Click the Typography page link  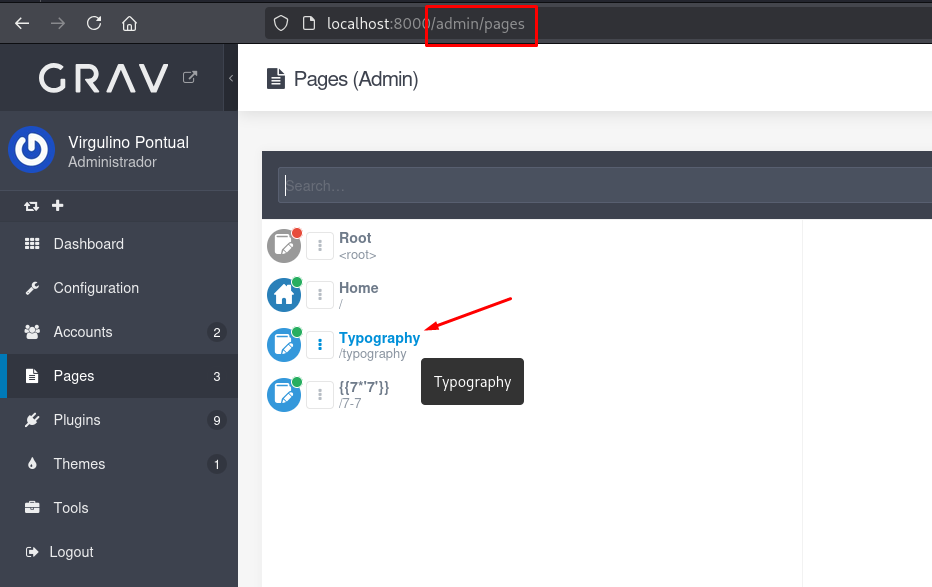click(x=379, y=338)
